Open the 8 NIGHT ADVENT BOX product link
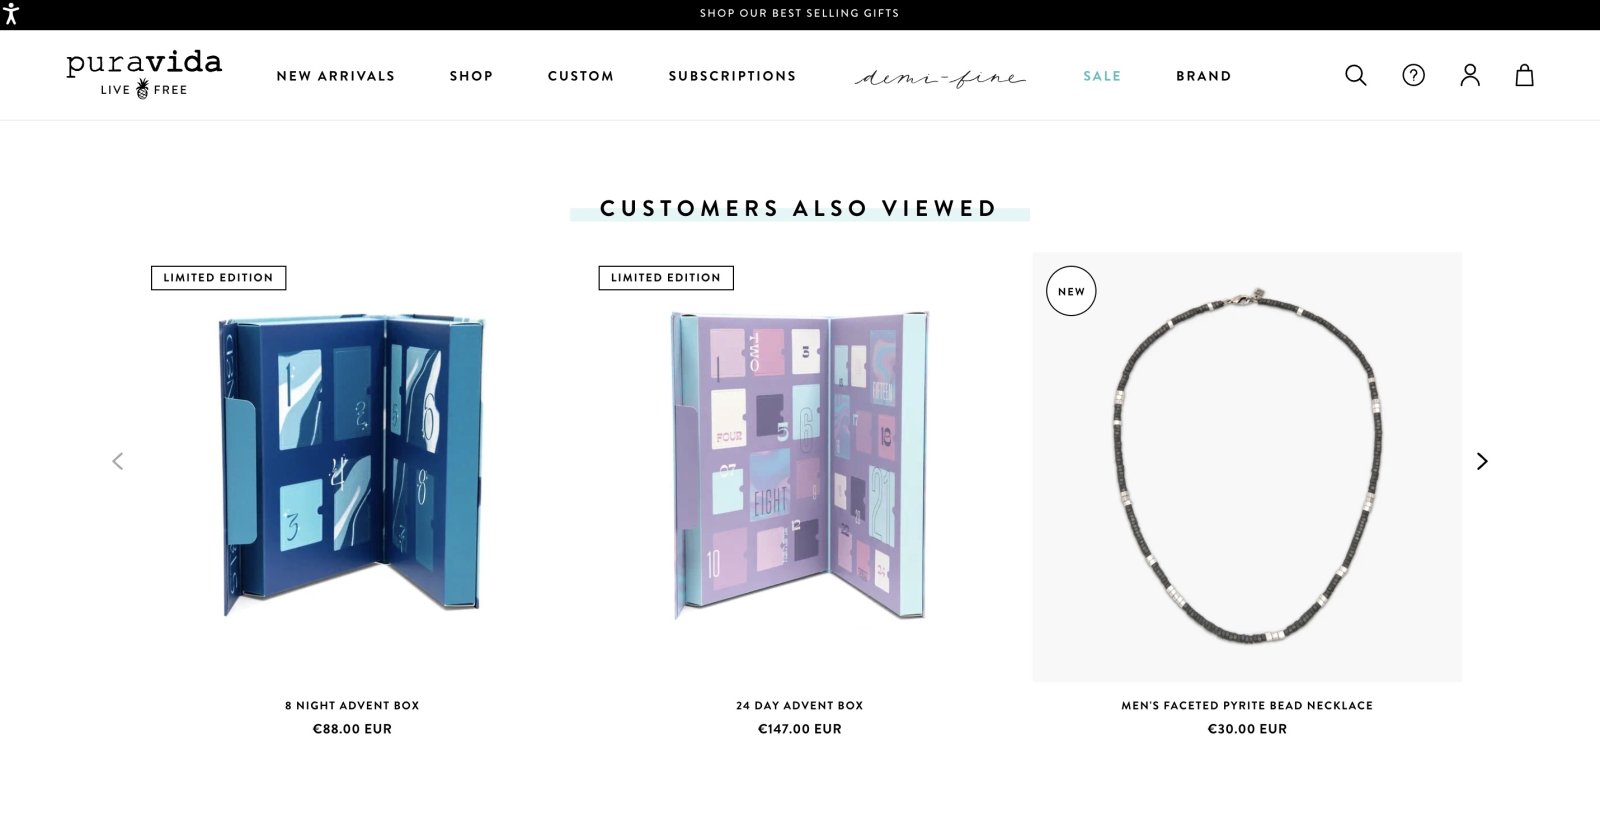 (x=352, y=705)
